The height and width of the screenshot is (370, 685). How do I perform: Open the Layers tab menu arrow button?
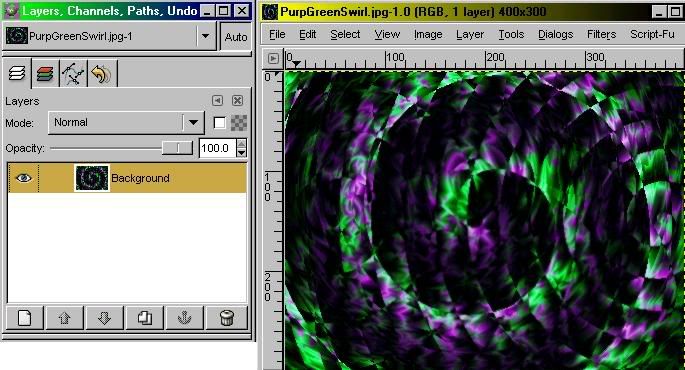tap(217, 101)
